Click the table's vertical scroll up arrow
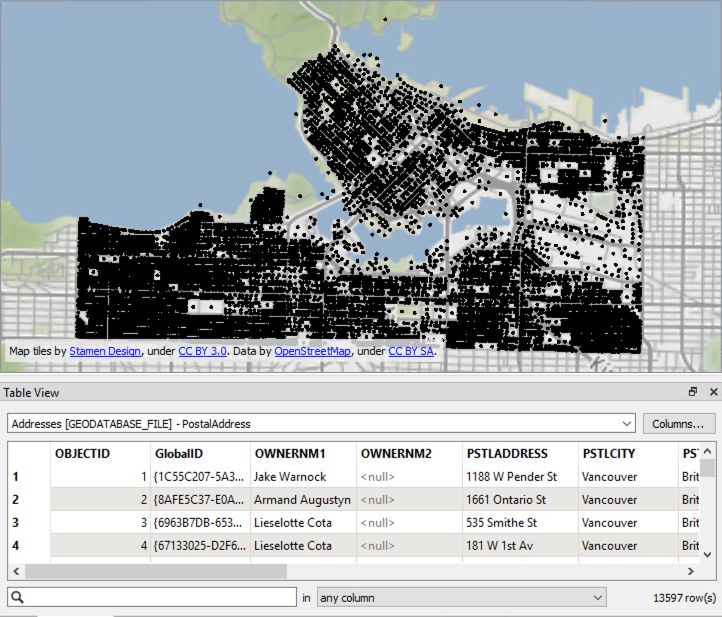The height and width of the screenshot is (617, 722). tap(708, 451)
